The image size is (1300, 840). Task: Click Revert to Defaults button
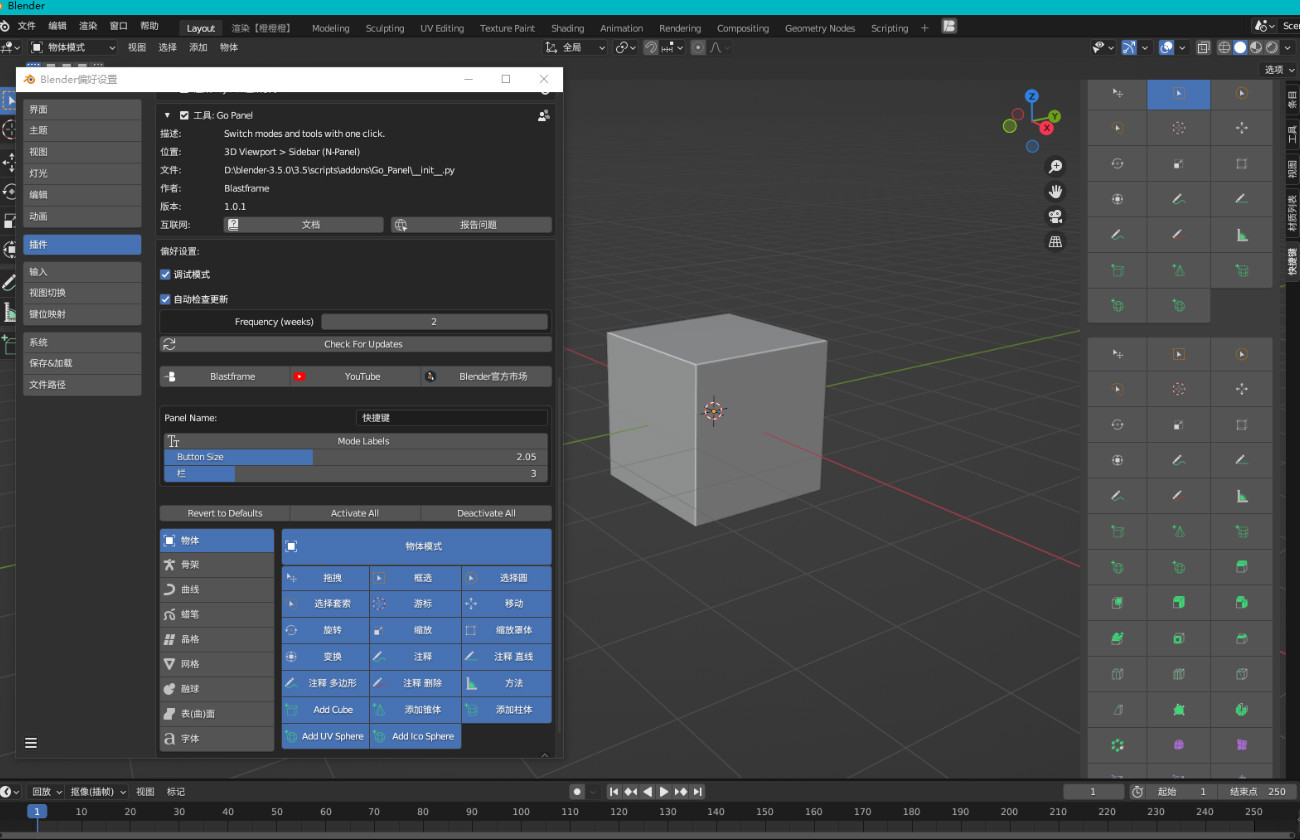coord(225,513)
